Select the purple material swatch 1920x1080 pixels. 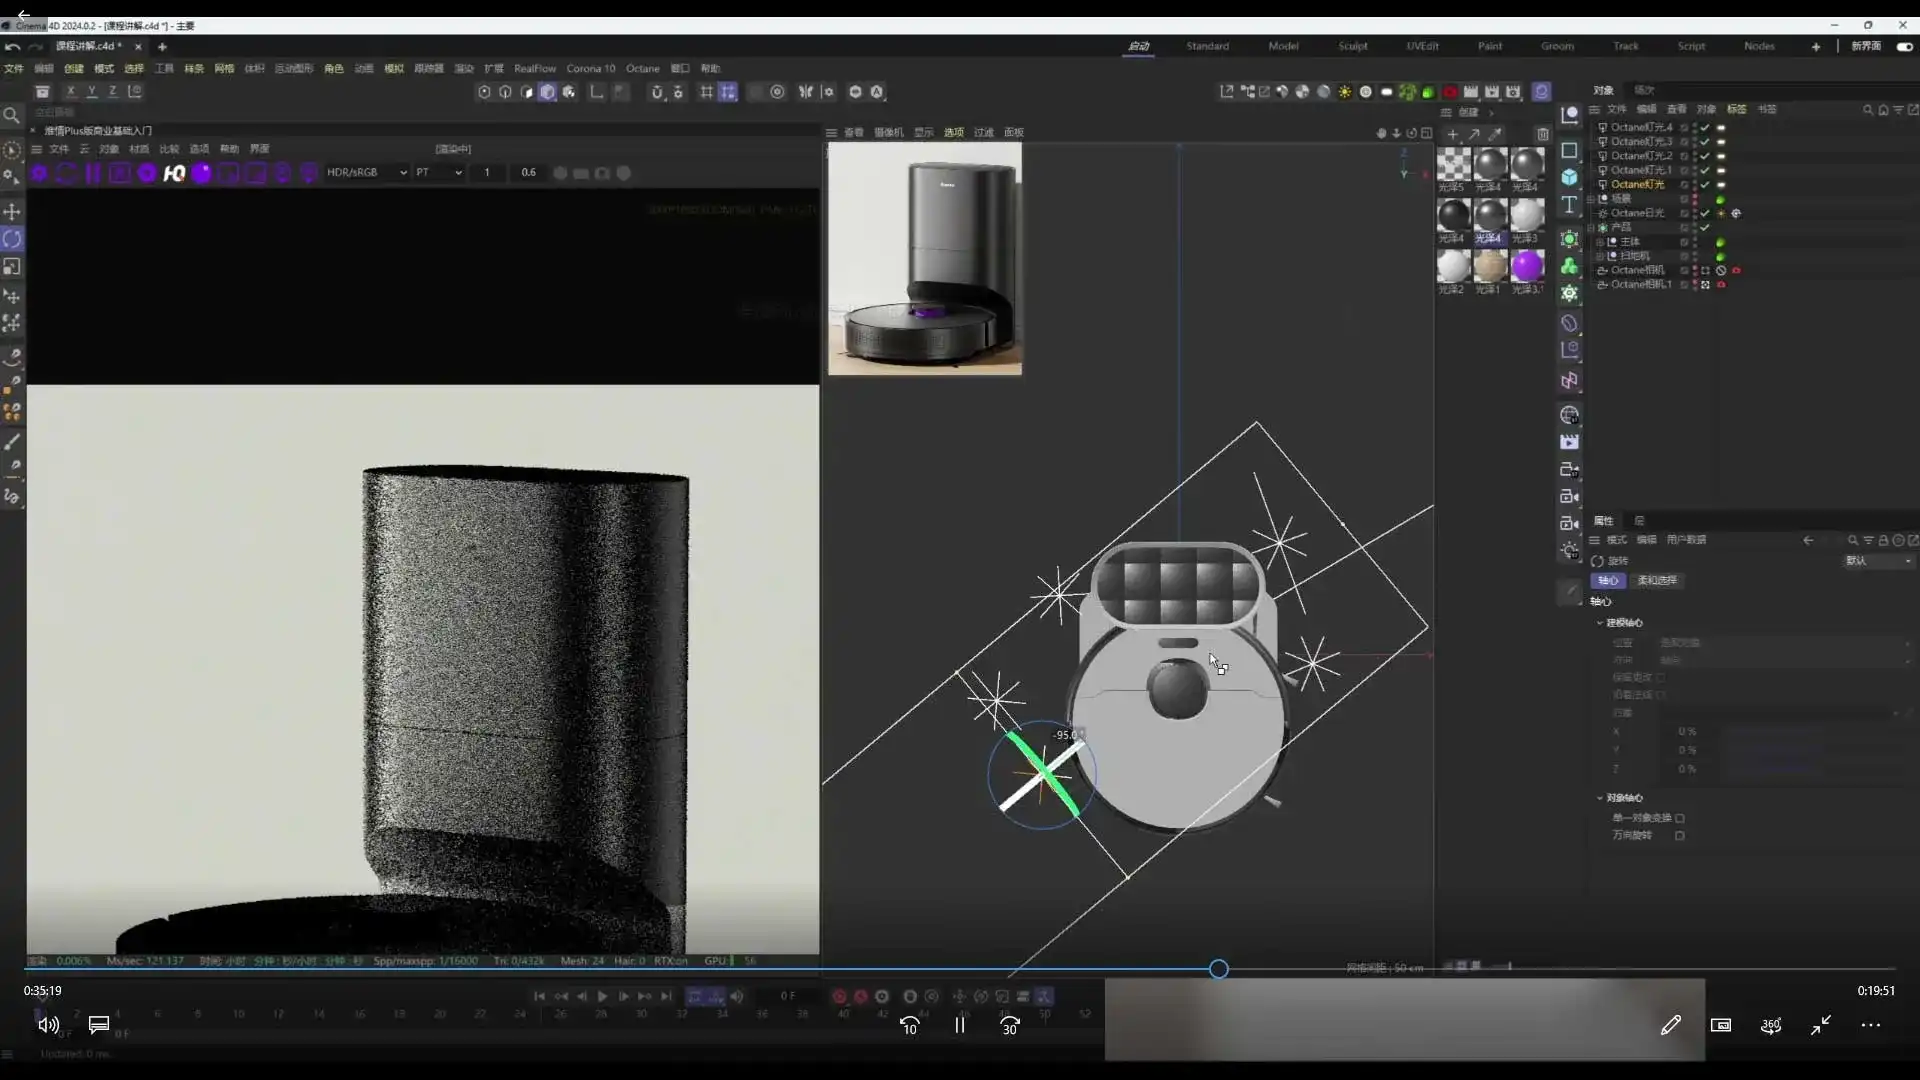coord(1527,266)
